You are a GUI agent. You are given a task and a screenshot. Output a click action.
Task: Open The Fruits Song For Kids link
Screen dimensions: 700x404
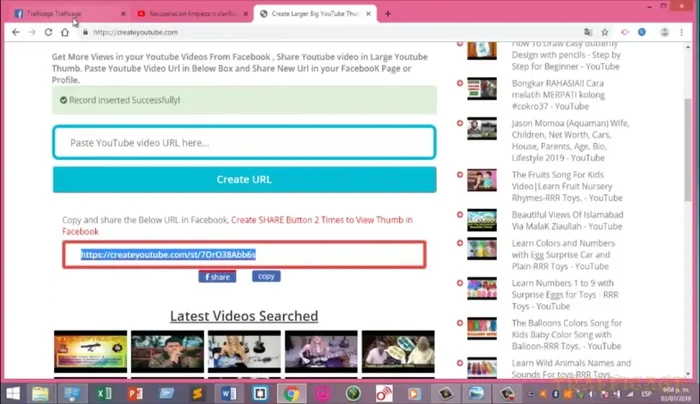567,186
